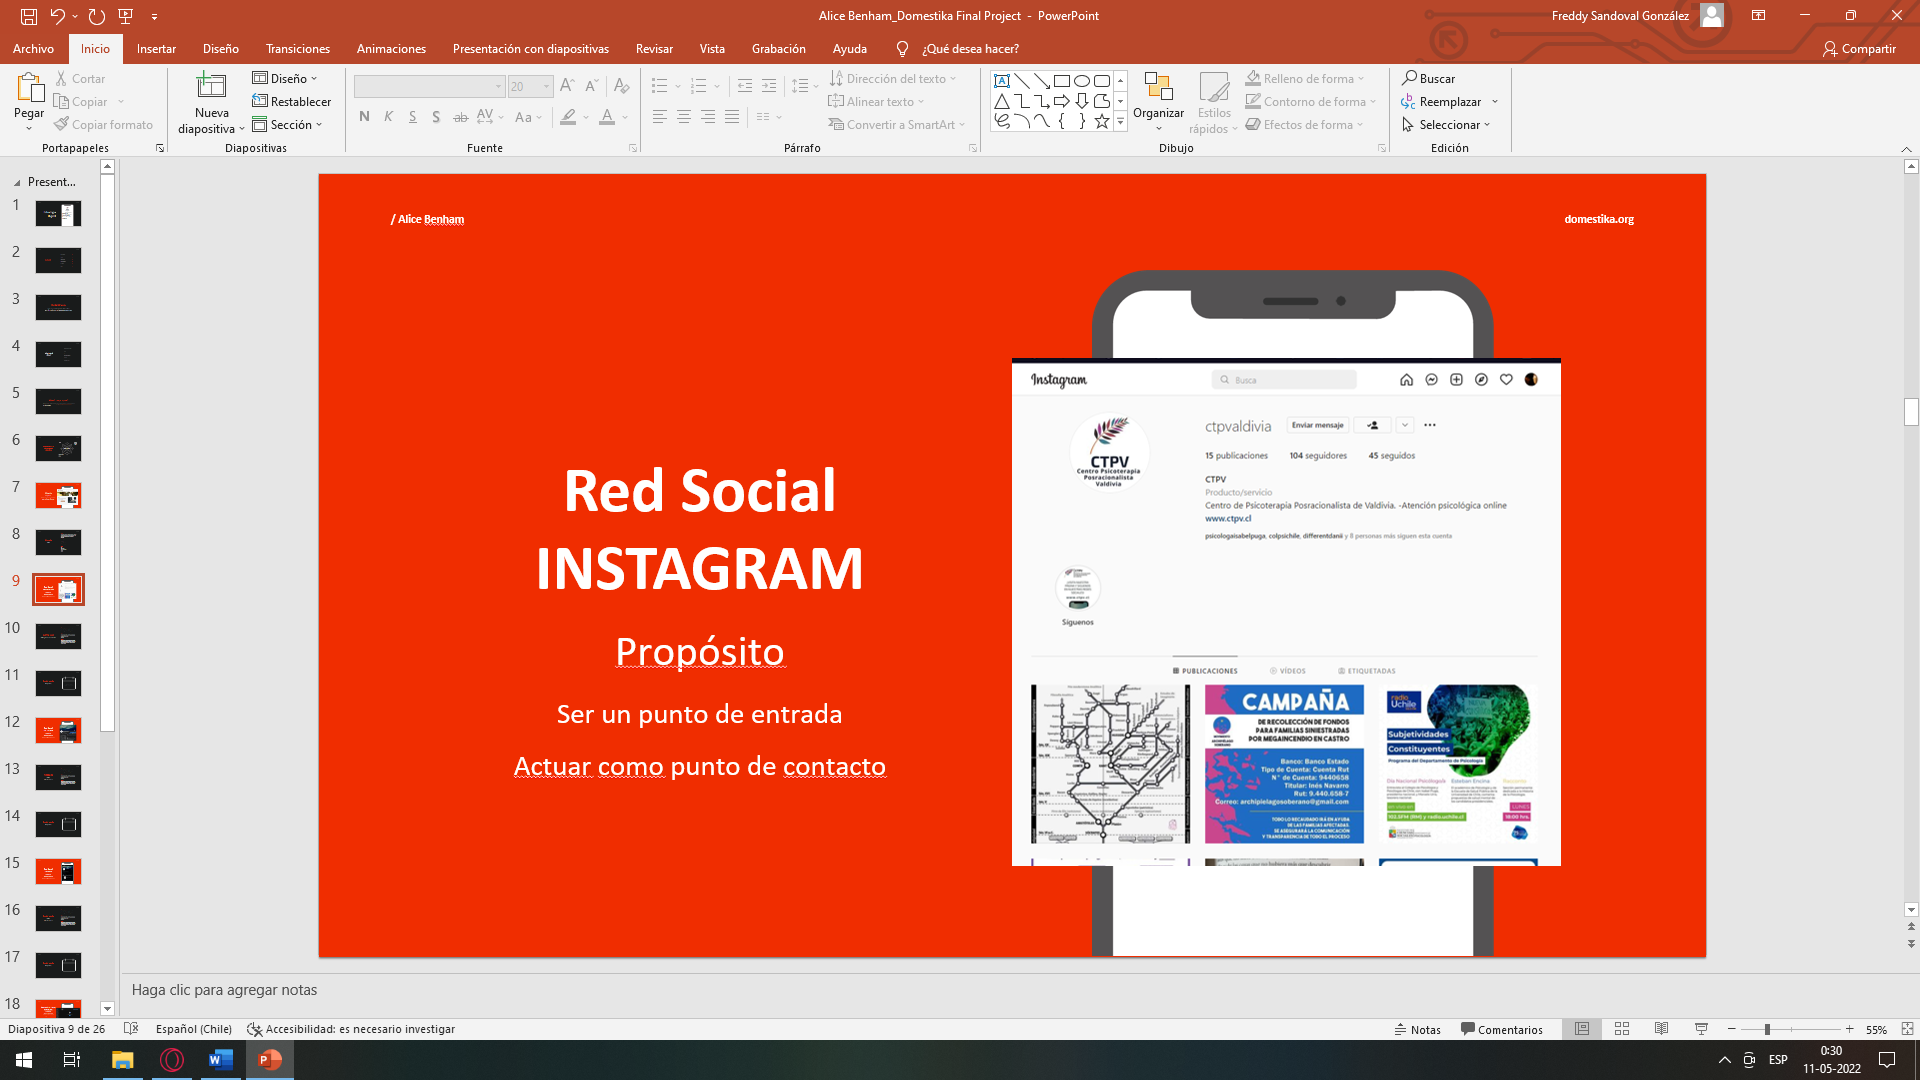Viewport: 1920px width, 1080px height.
Task: Expand the Diseño layout dropdown
Action: click(286, 78)
